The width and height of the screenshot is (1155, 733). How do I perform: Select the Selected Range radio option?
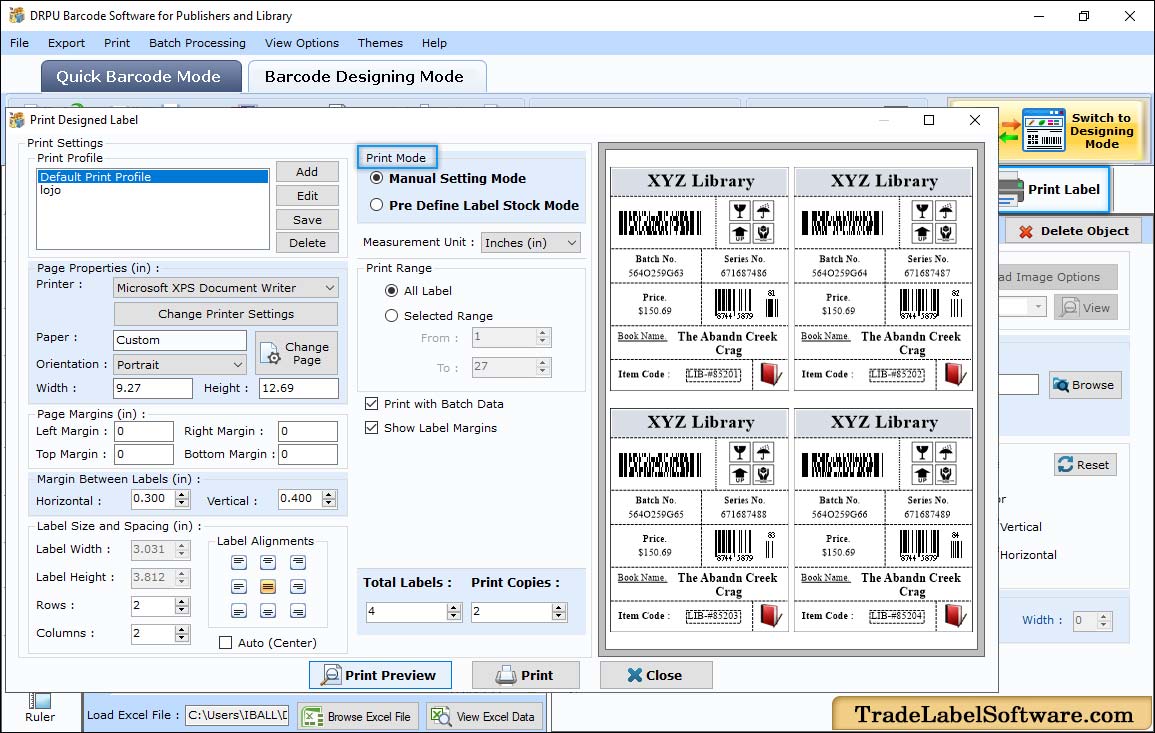391,316
